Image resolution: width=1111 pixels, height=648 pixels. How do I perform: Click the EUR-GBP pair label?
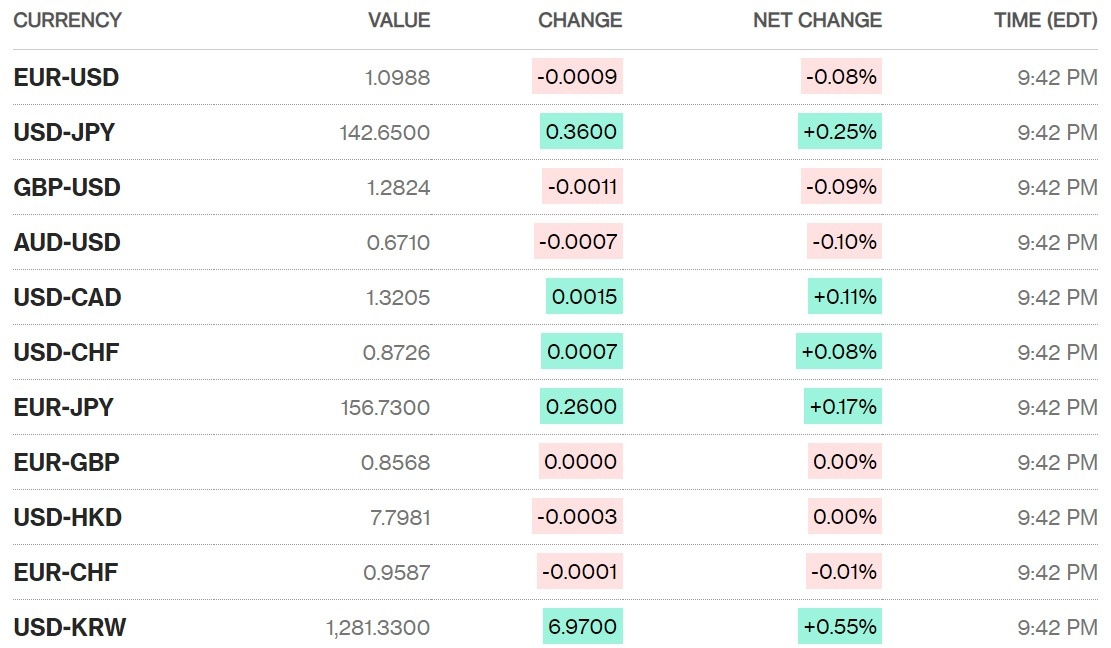tap(66, 462)
